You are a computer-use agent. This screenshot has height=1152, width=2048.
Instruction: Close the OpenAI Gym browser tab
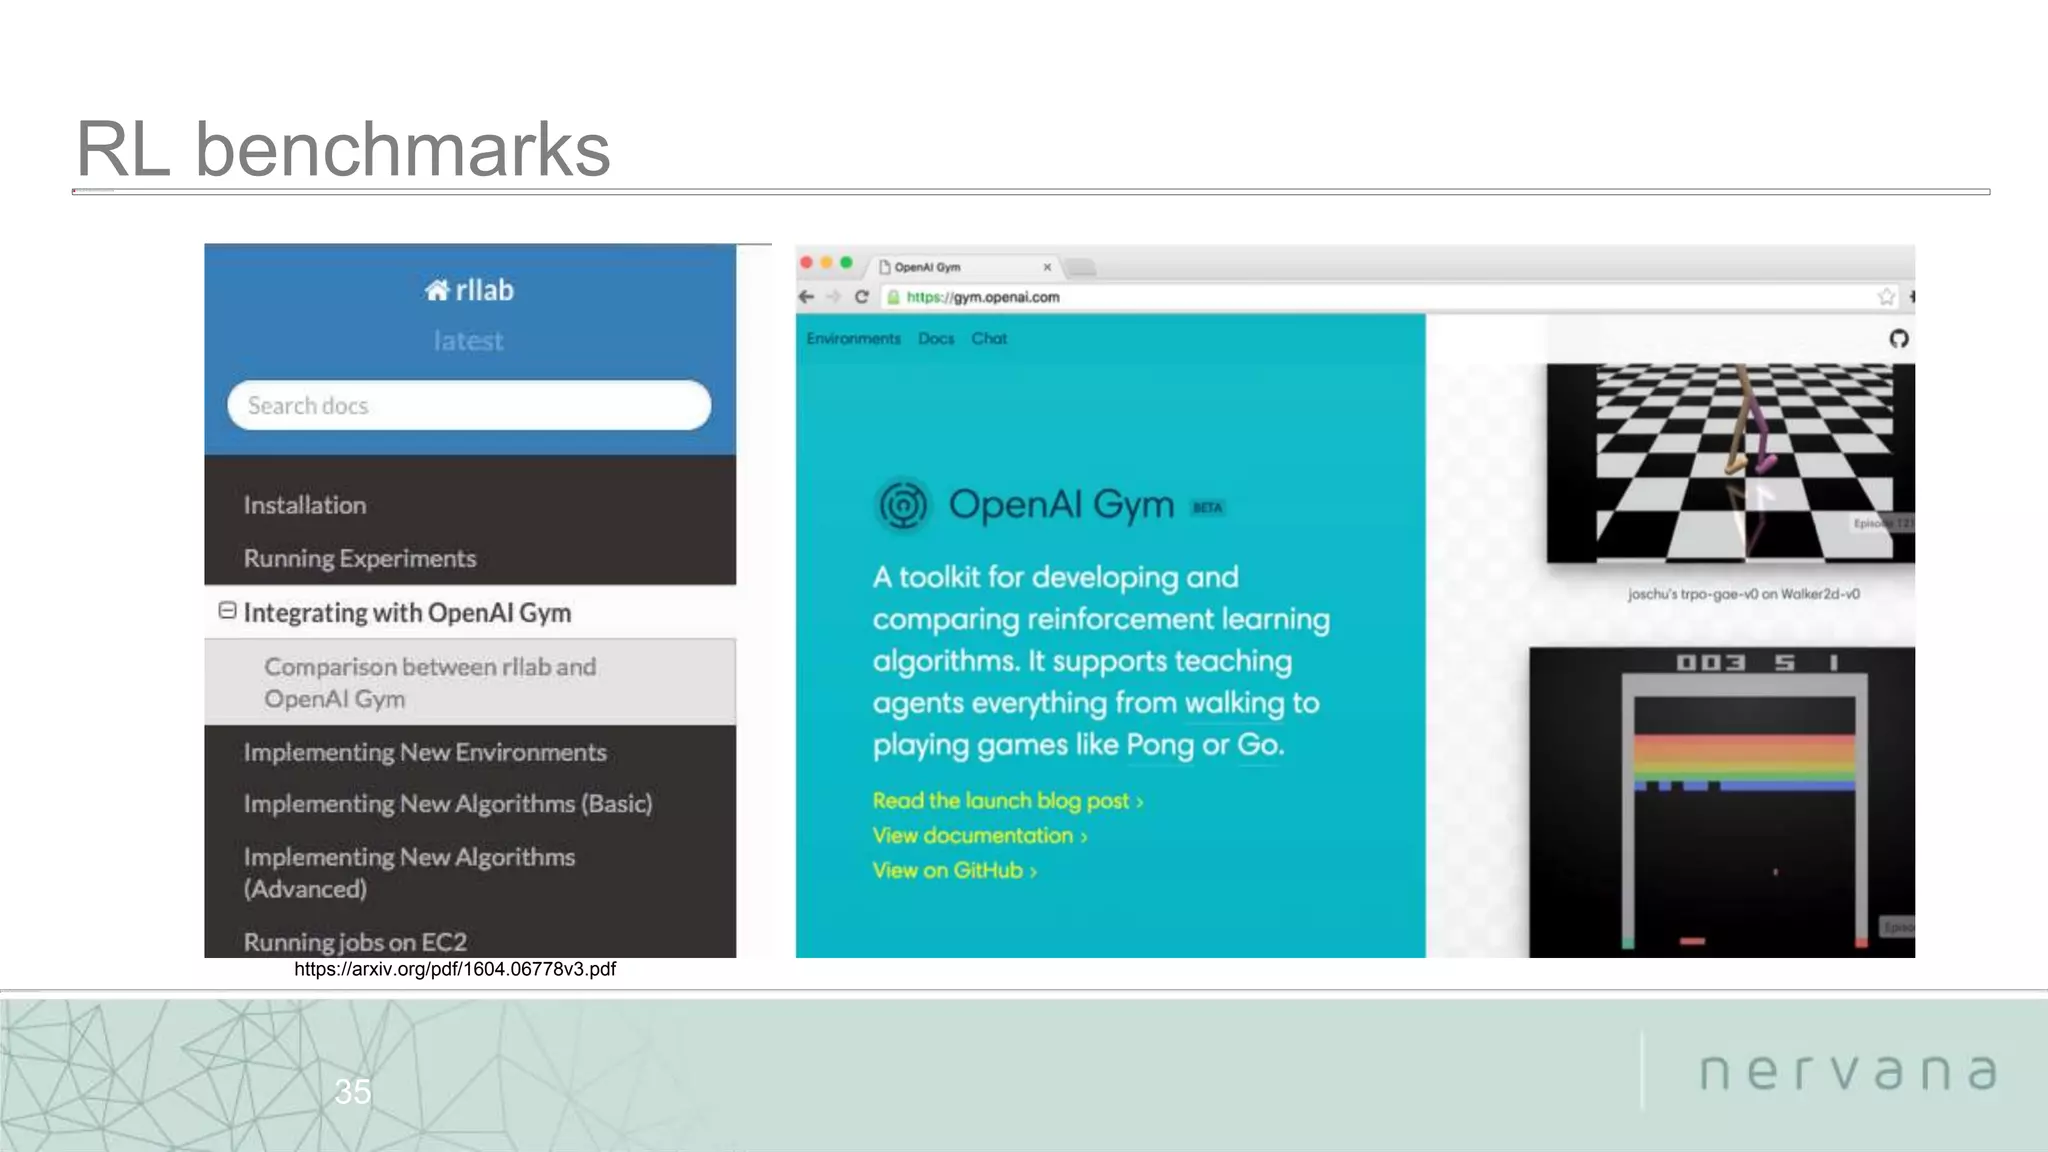click(x=1047, y=267)
